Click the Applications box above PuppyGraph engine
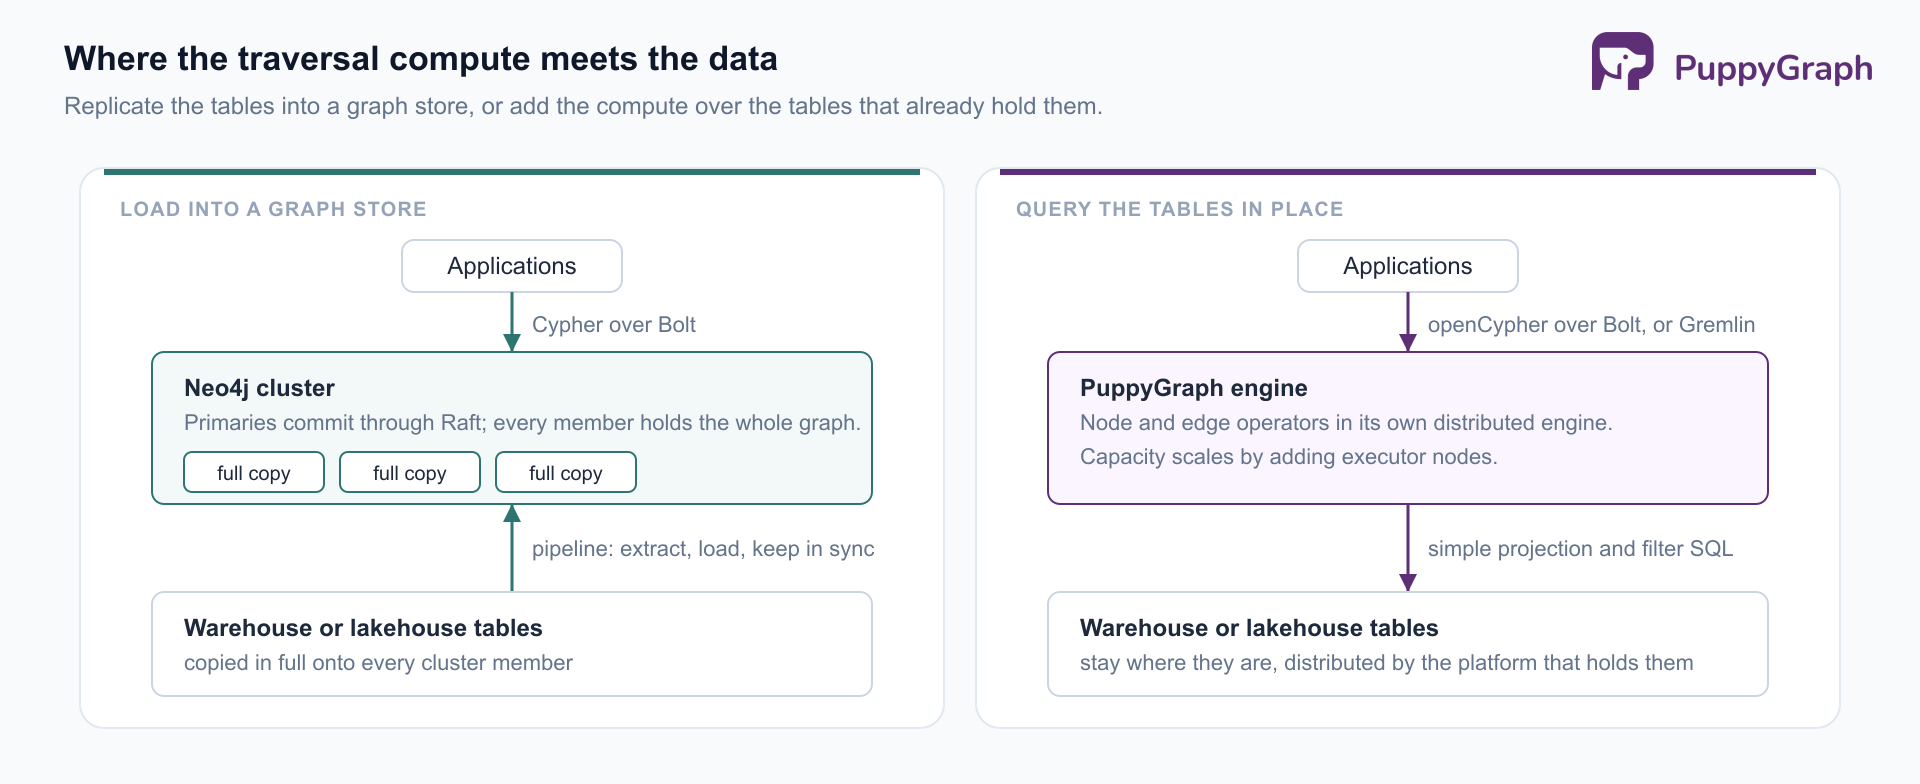Image resolution: width=1920 pixels, height=784 pixels. tap(1408, 266)
